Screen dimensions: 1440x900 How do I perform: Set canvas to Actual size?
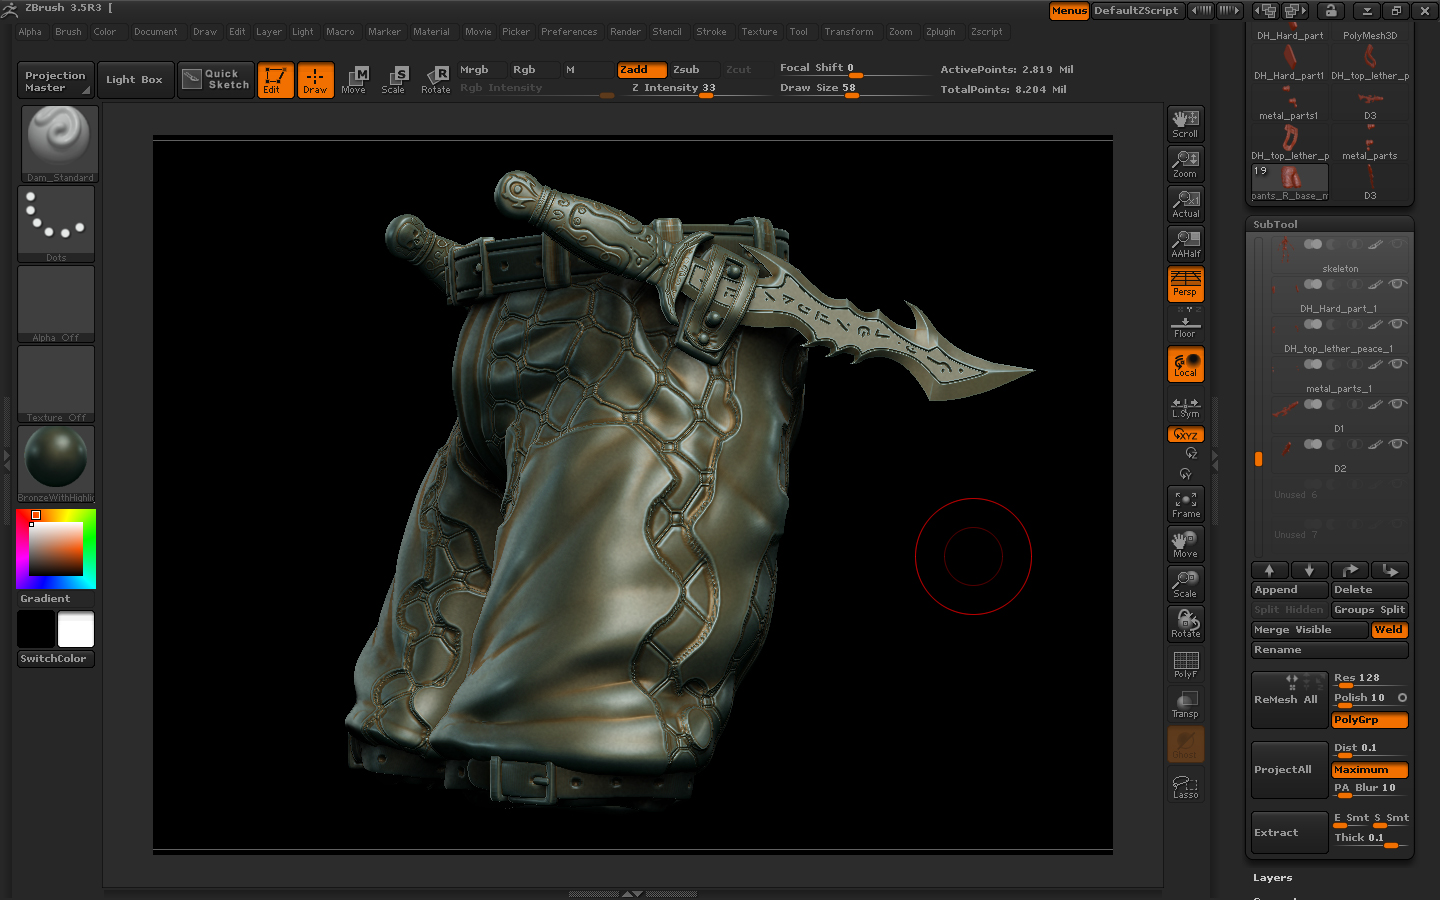pyautogui.click(x=1185, y=204)
